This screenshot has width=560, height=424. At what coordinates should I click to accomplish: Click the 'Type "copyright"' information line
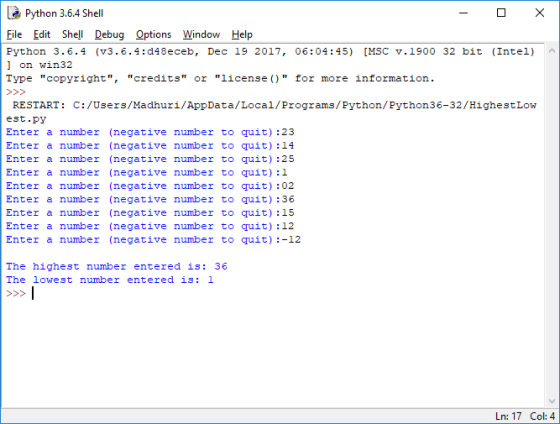pyautogui.click(x=220, y=79)
